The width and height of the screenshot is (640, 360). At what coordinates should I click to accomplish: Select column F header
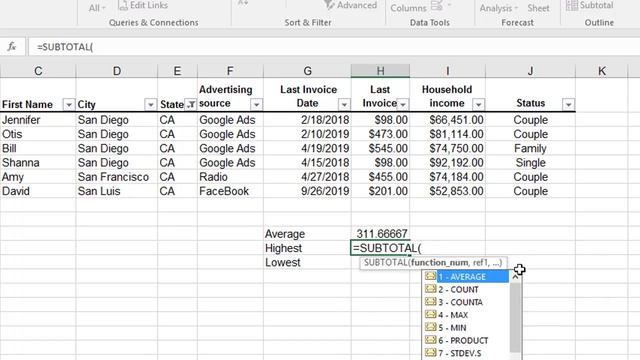tap(230, 71)
